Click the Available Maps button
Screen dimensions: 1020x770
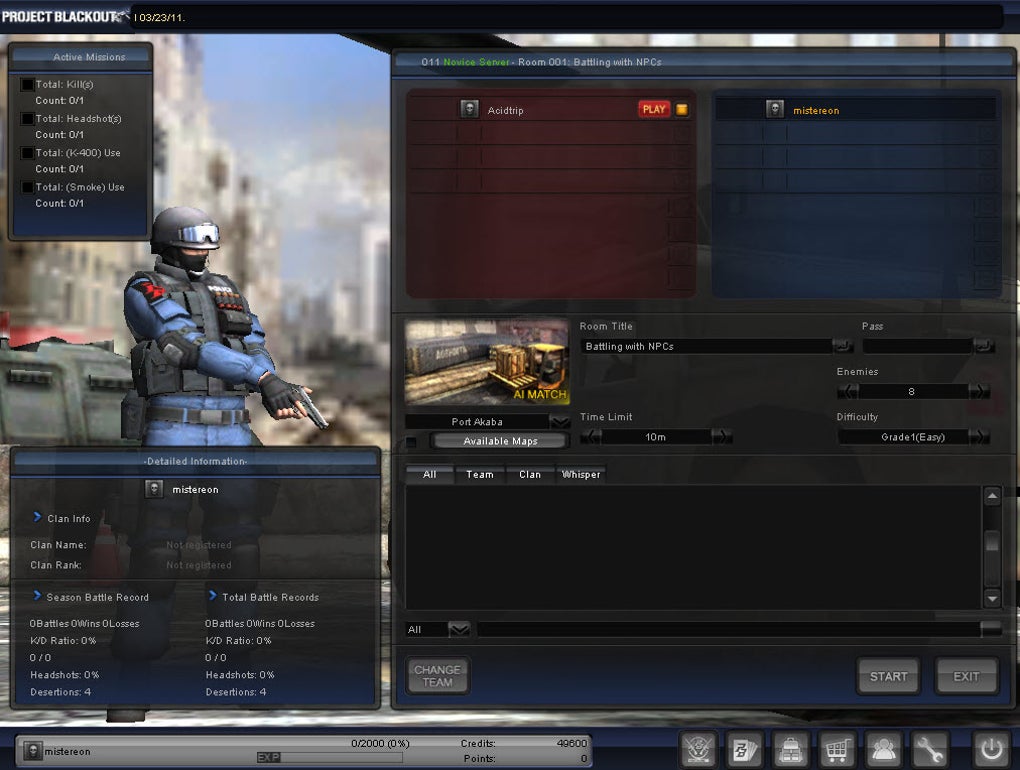pos(500,441)
